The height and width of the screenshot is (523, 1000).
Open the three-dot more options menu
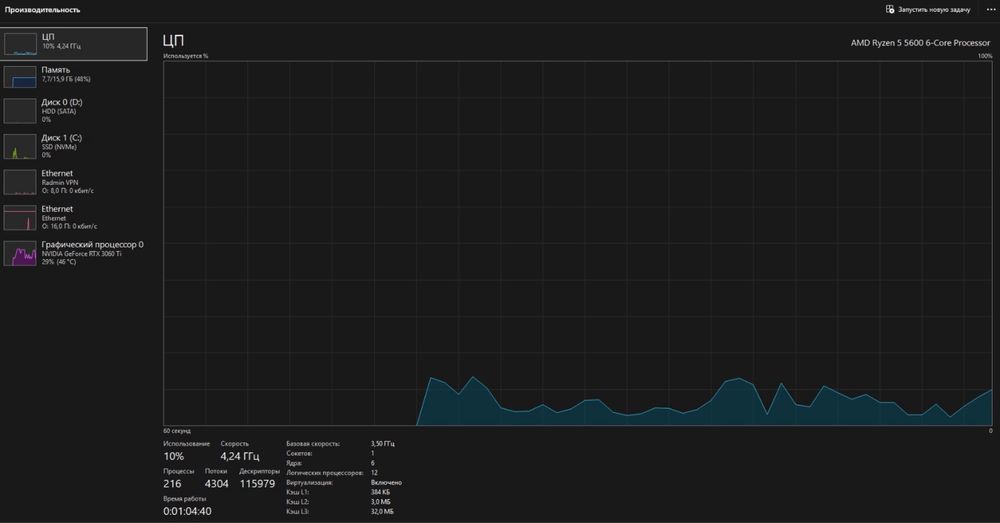click(990, 10)
